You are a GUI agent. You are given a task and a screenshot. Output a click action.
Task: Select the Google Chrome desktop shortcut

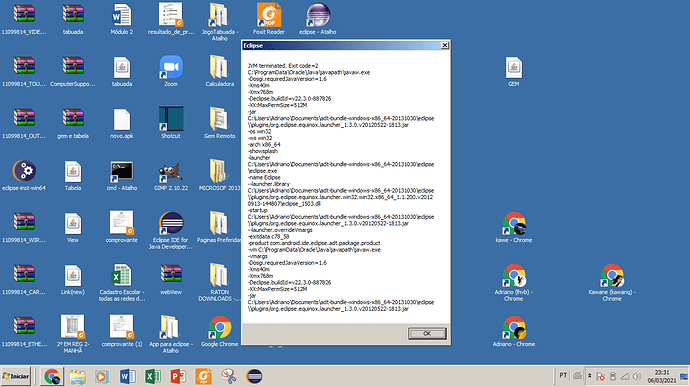[220, 332]
